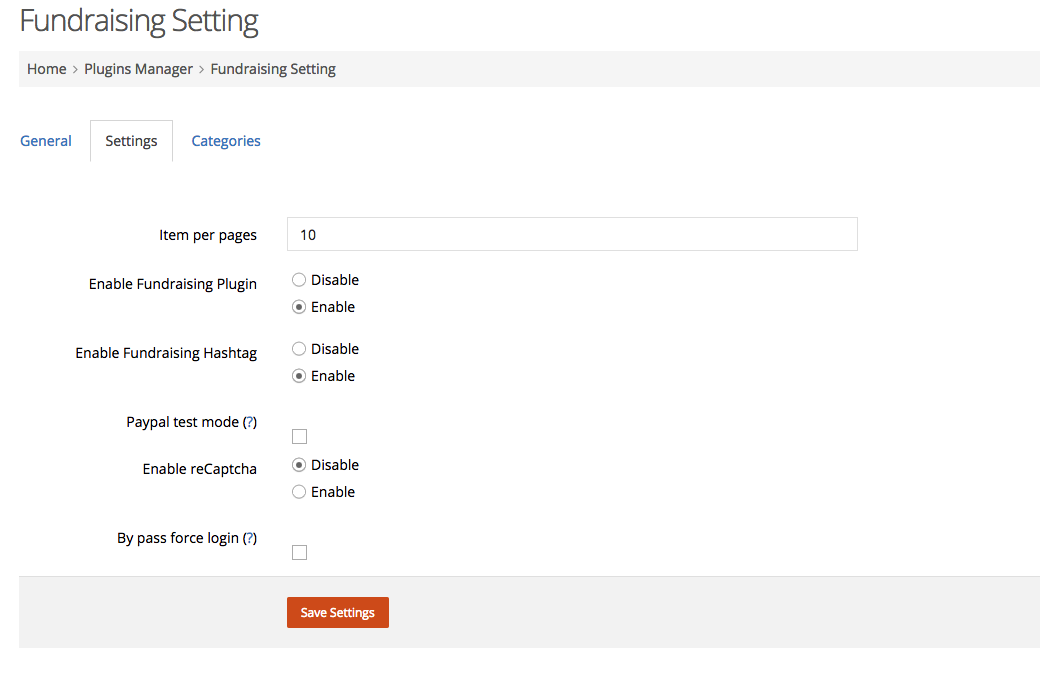Open the General tab
The height and width of the screenshot is (694, 1059).
(x=46, y=140)
